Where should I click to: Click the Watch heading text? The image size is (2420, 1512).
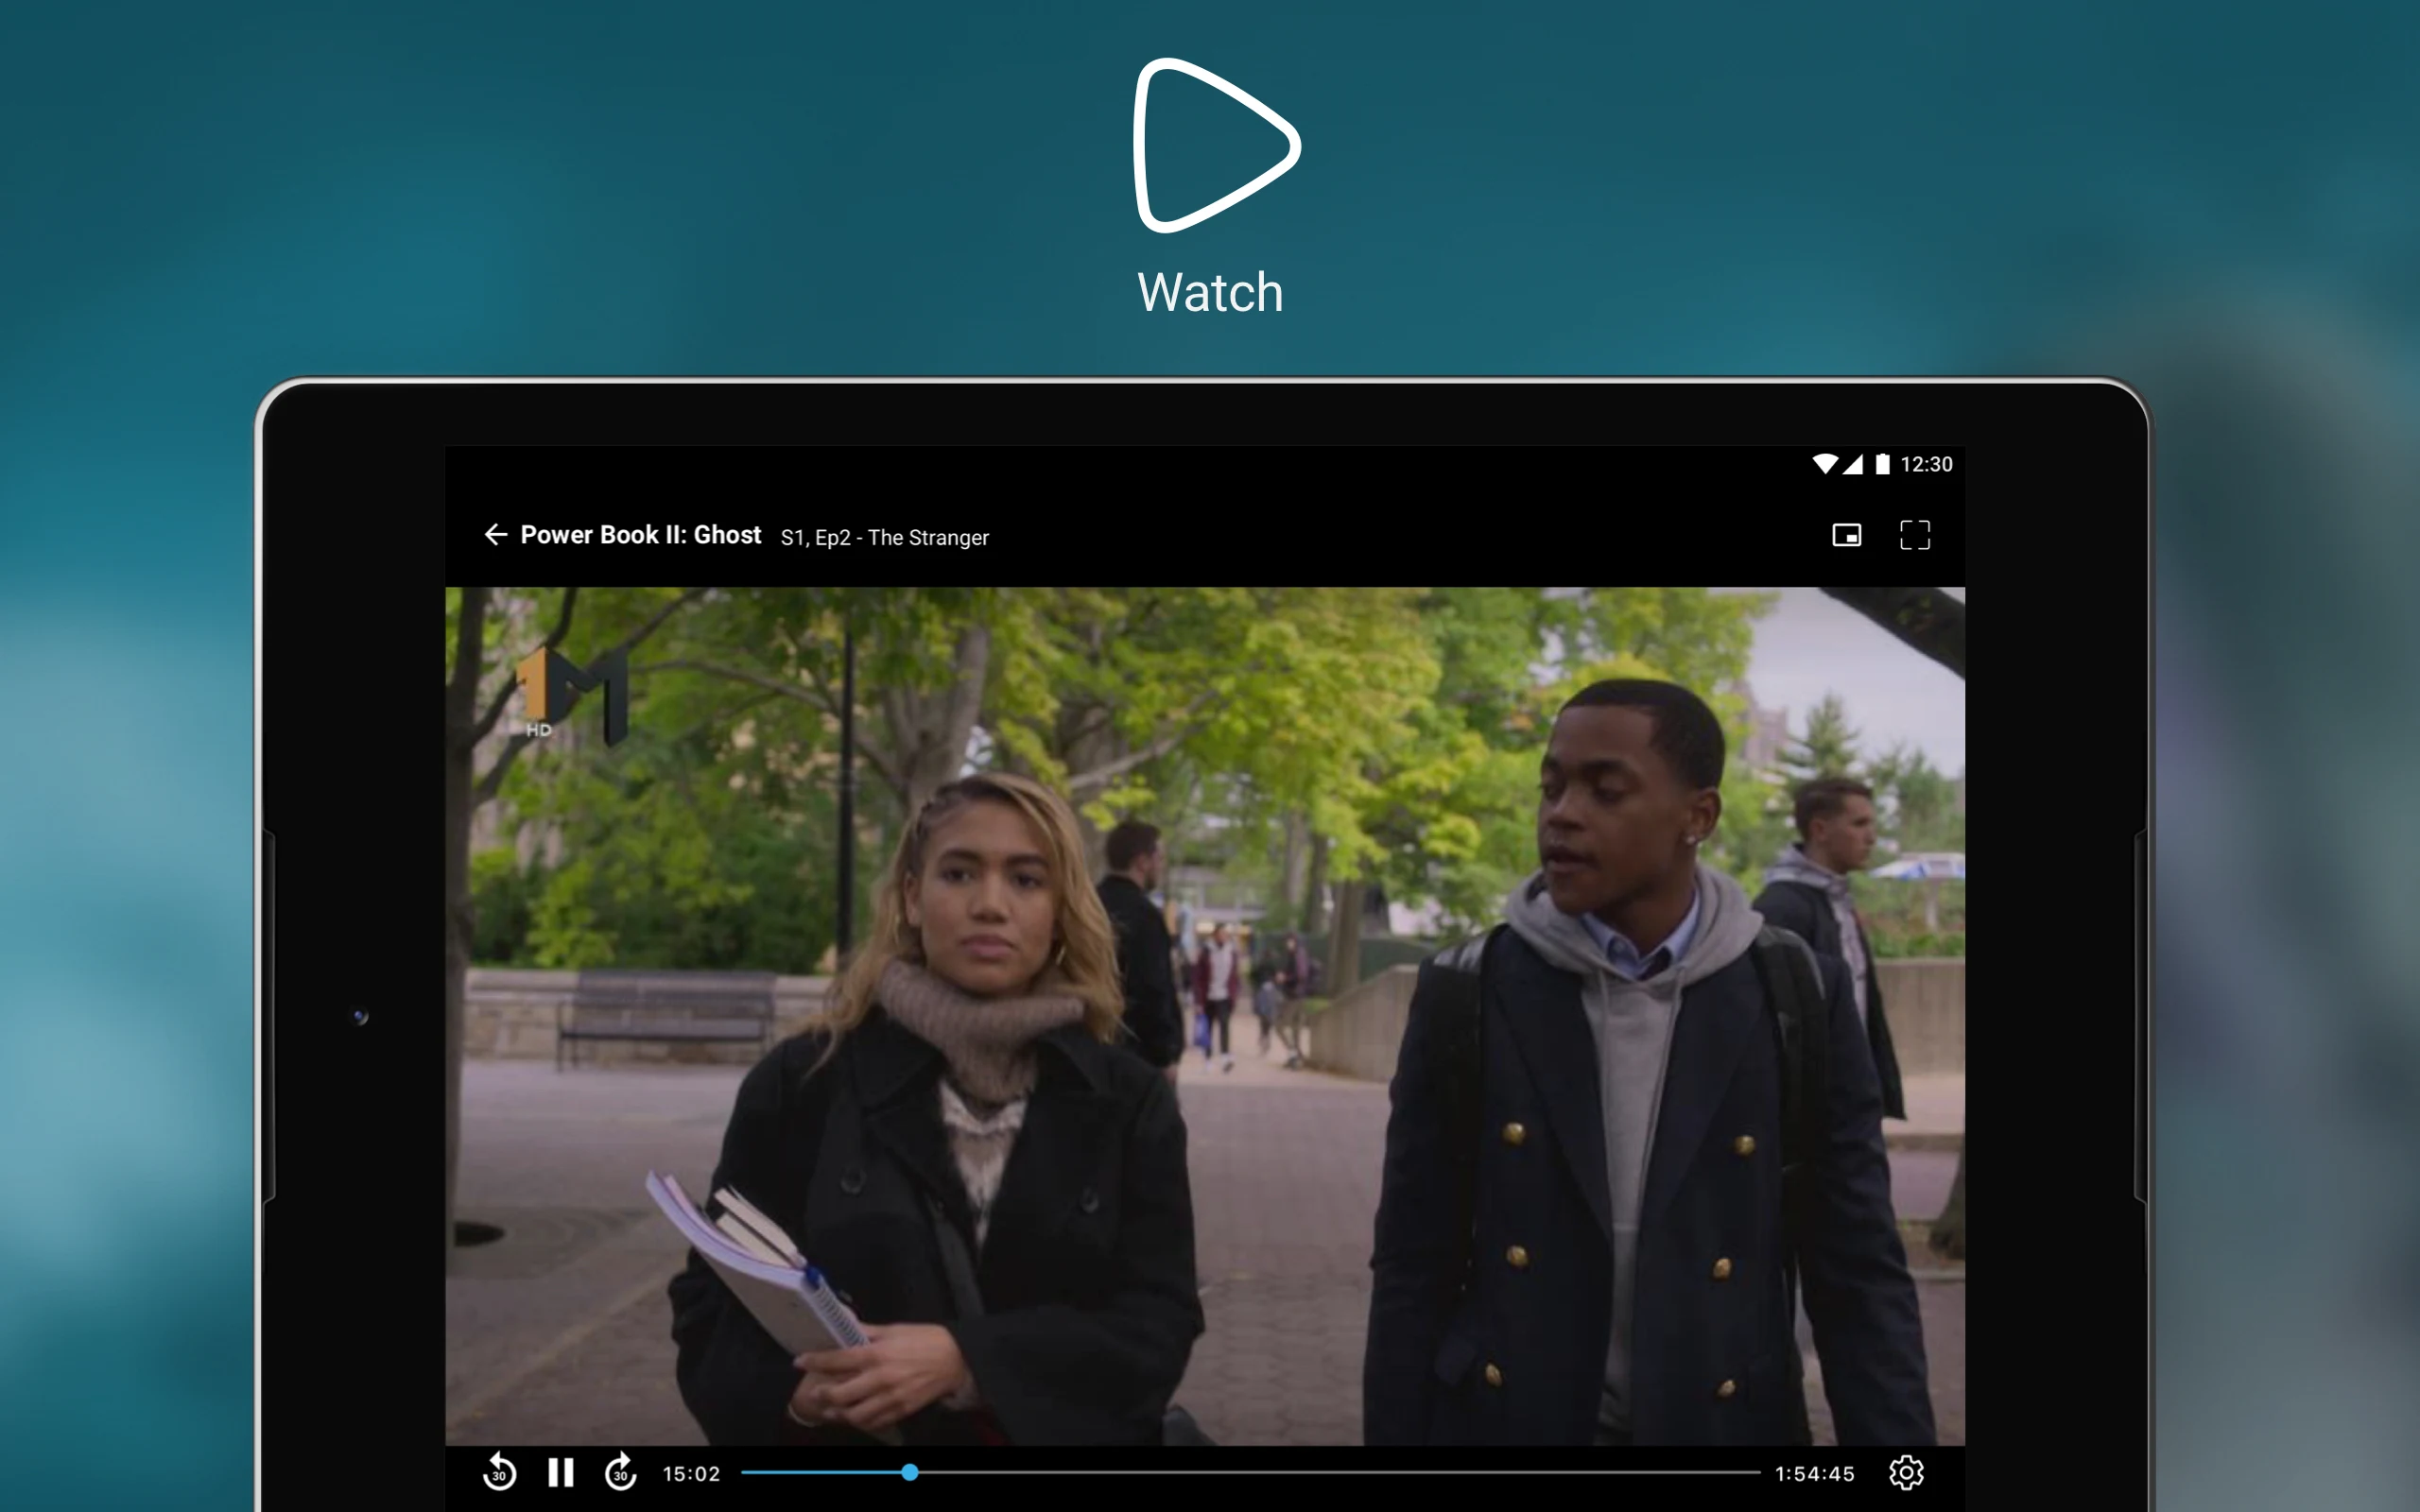(x=1210, y=293)
